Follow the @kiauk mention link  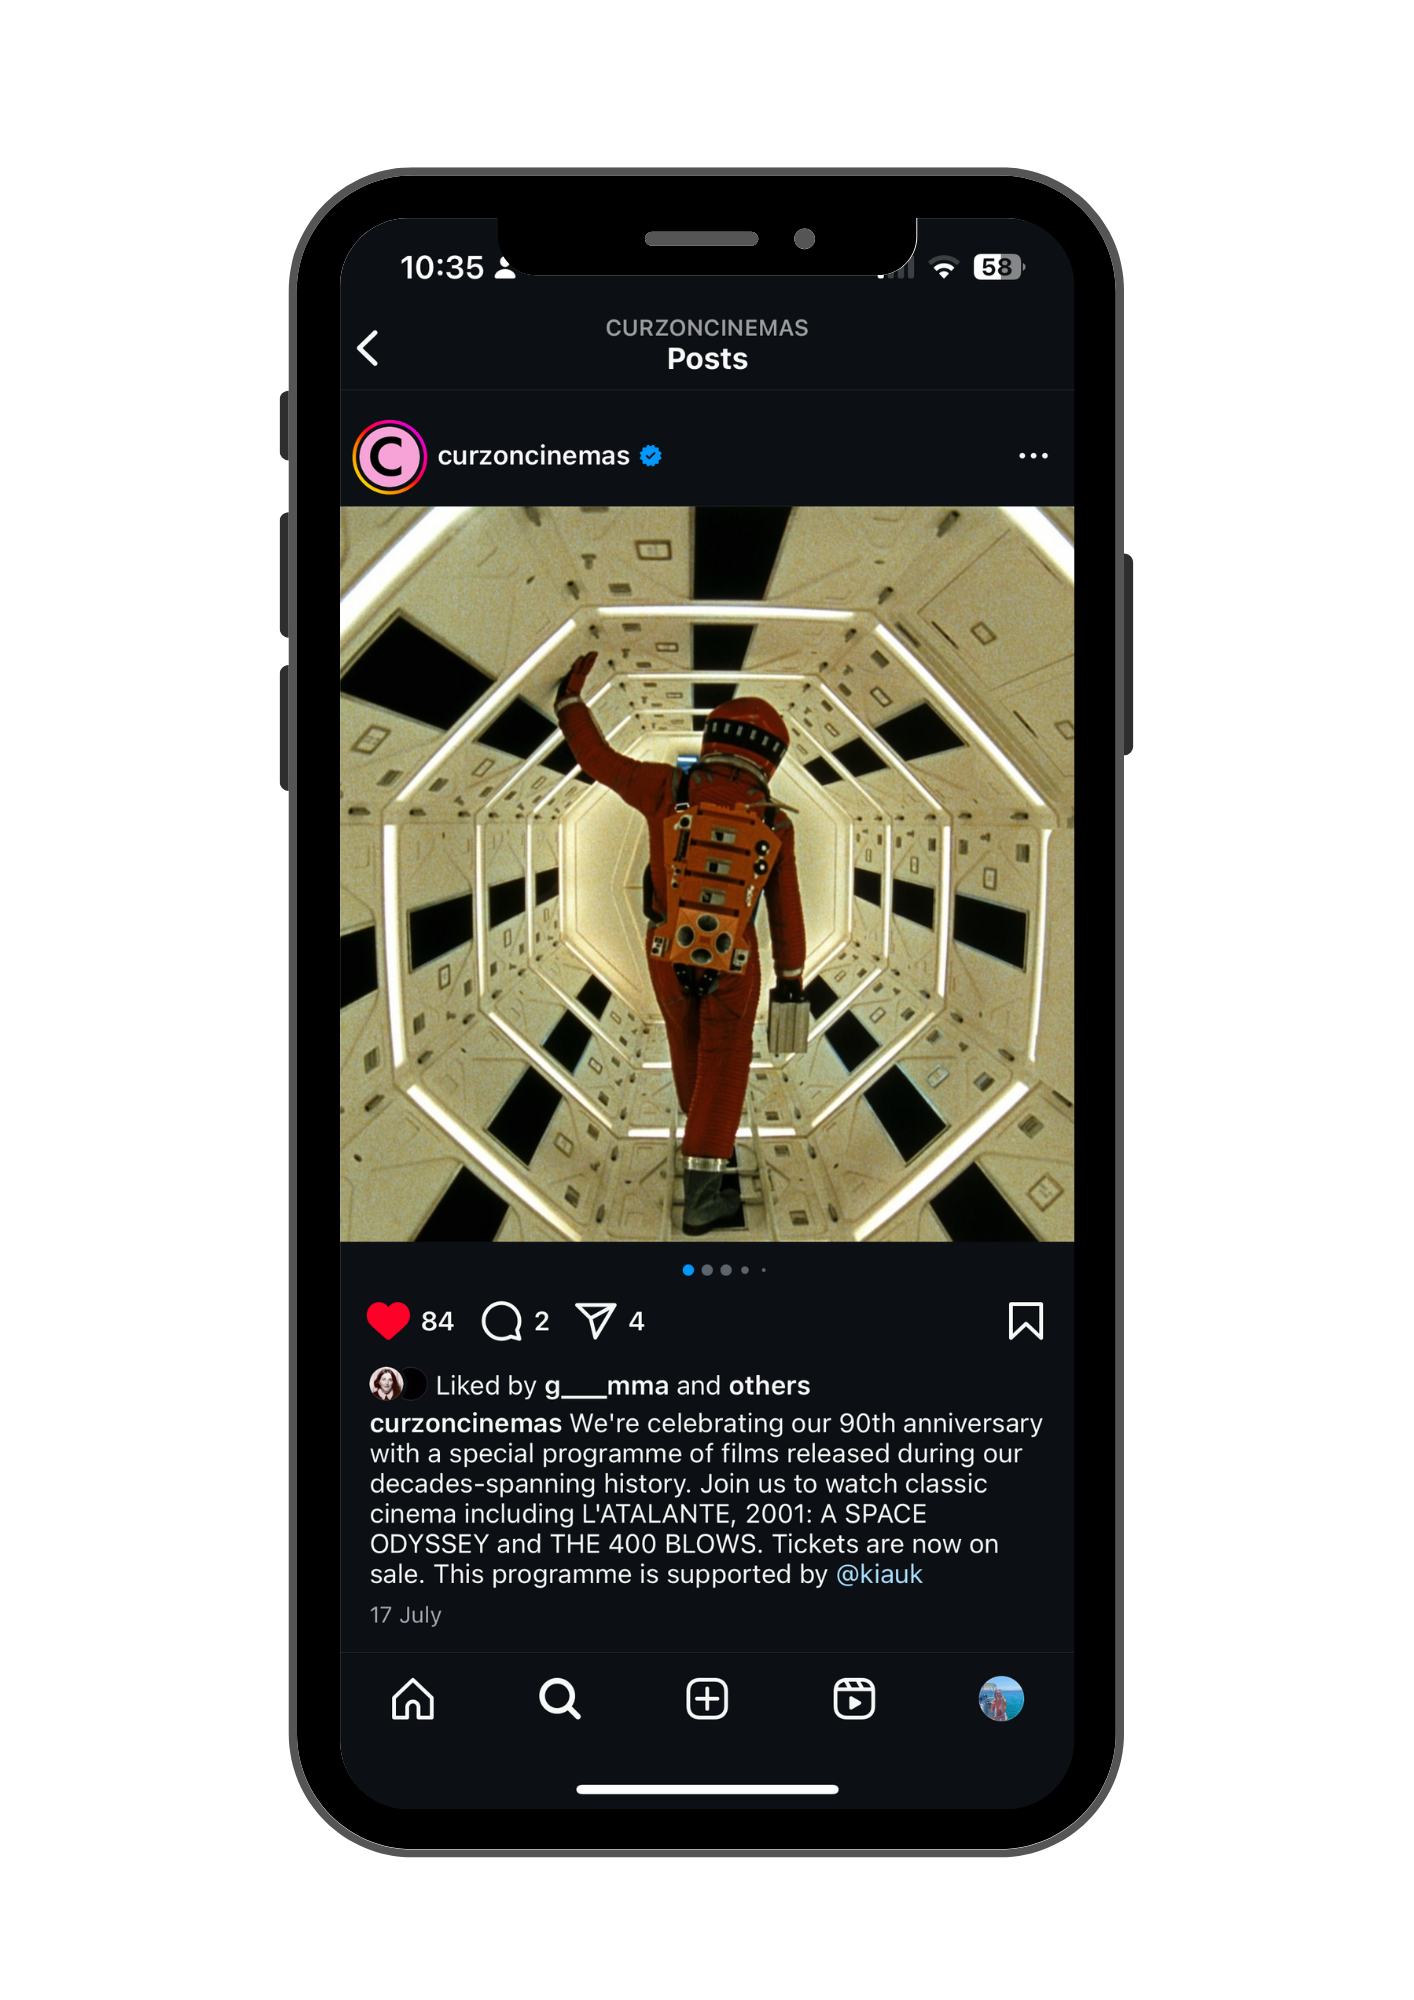(x=879, y=1574)
